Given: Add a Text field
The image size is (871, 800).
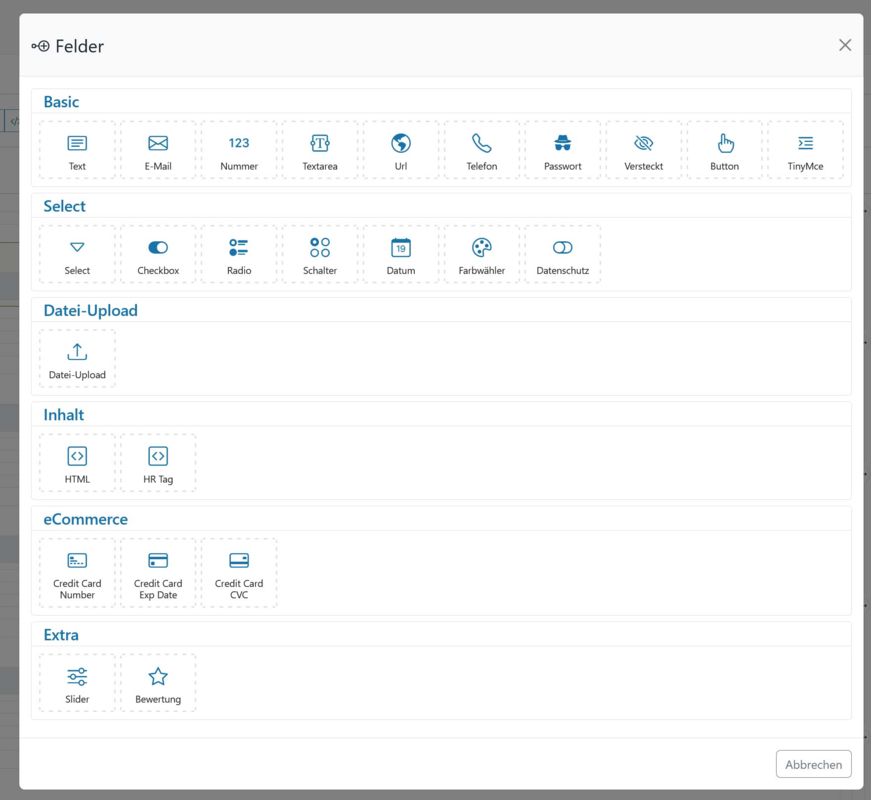Looking at the screenshot, I should tap(77, 150).
